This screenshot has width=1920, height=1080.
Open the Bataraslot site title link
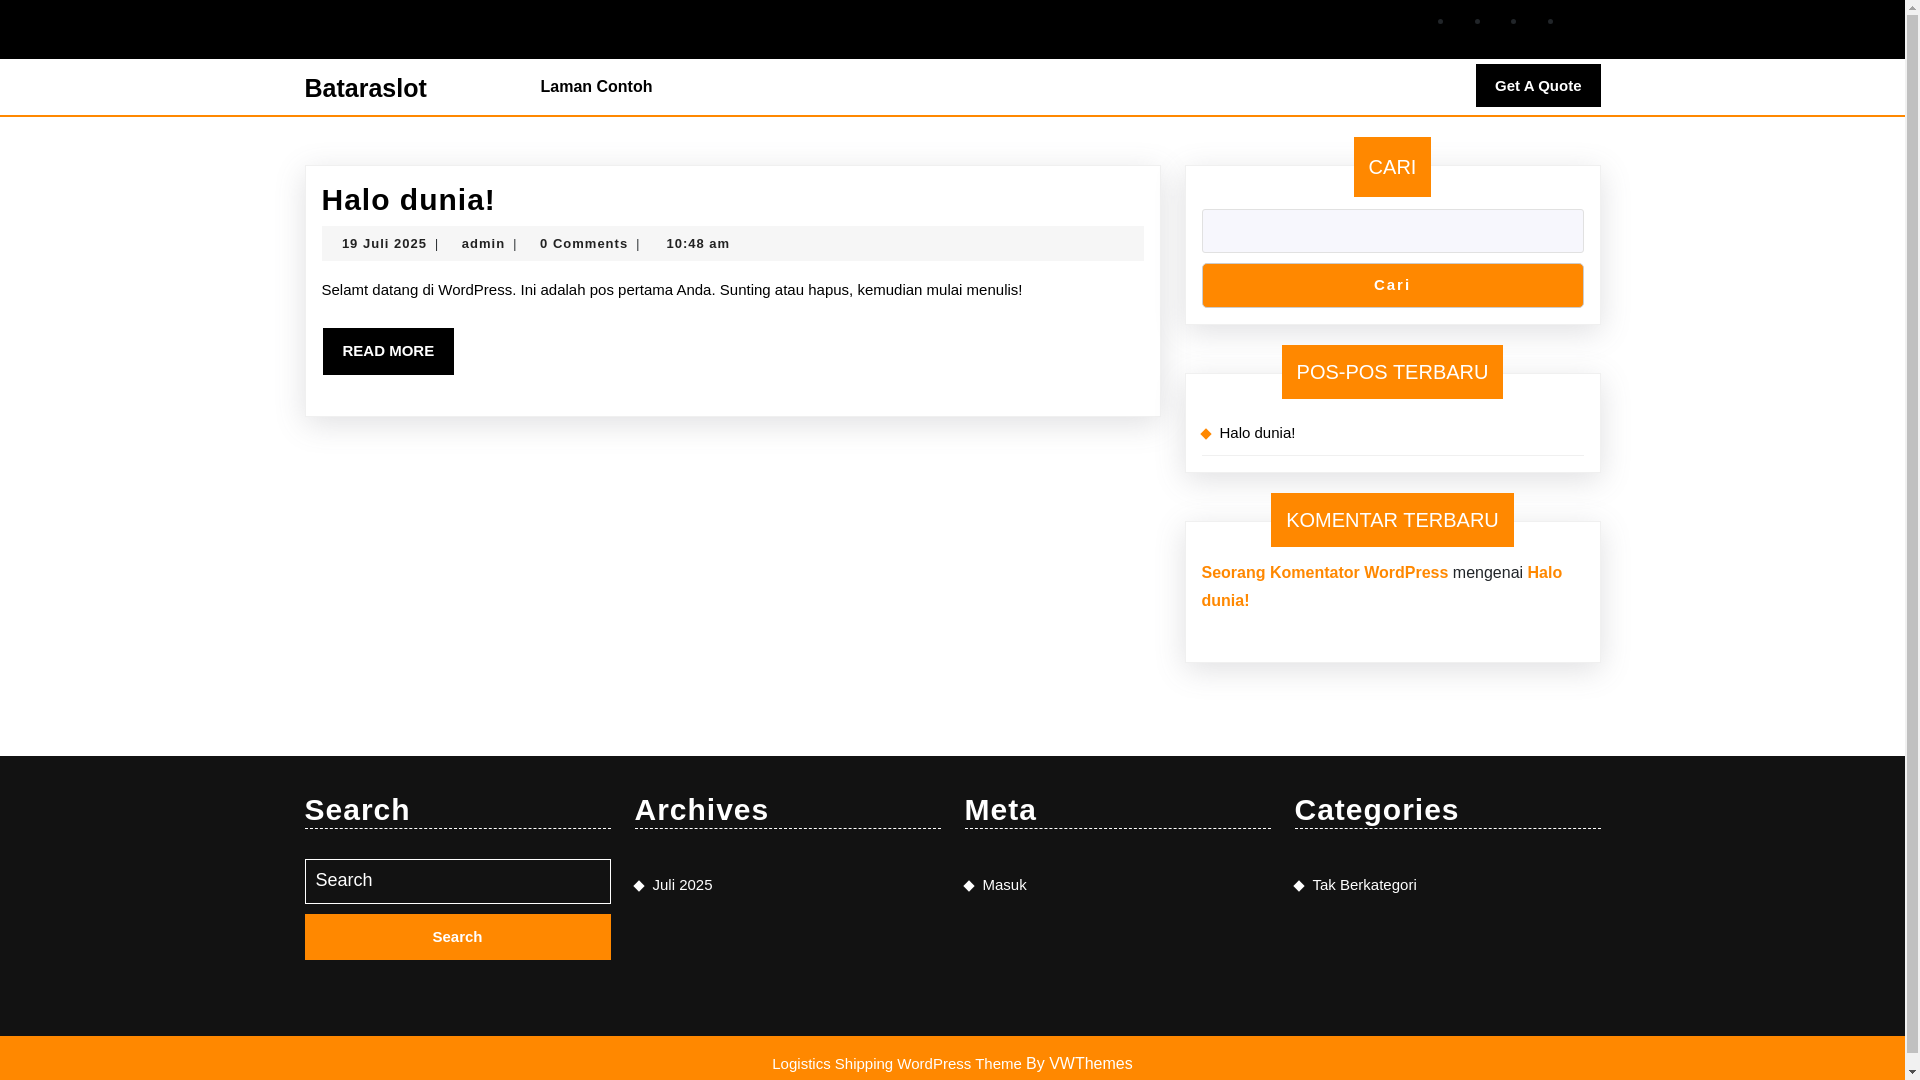[365, 88]
